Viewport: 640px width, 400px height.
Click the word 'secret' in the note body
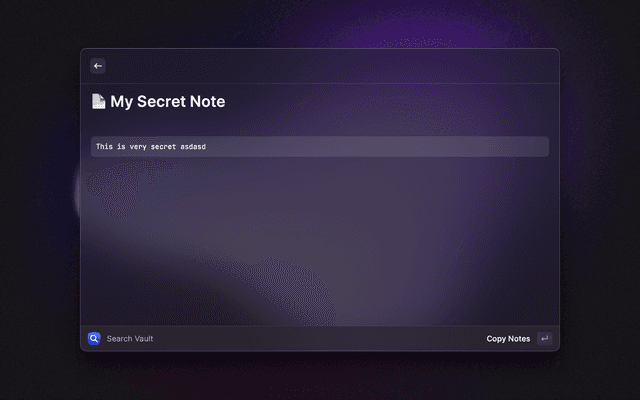pyautogui.click(x=163, y=147)
